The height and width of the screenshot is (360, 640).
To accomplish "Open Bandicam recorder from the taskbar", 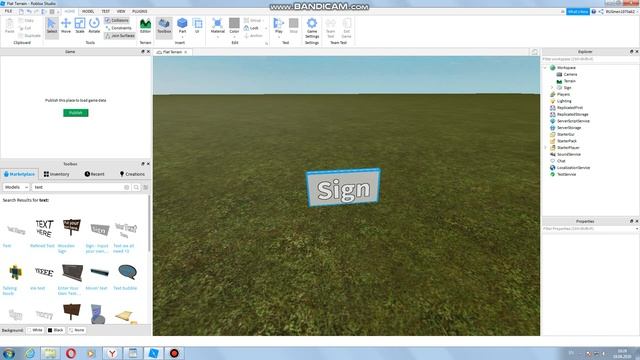I will coord(174,353).
